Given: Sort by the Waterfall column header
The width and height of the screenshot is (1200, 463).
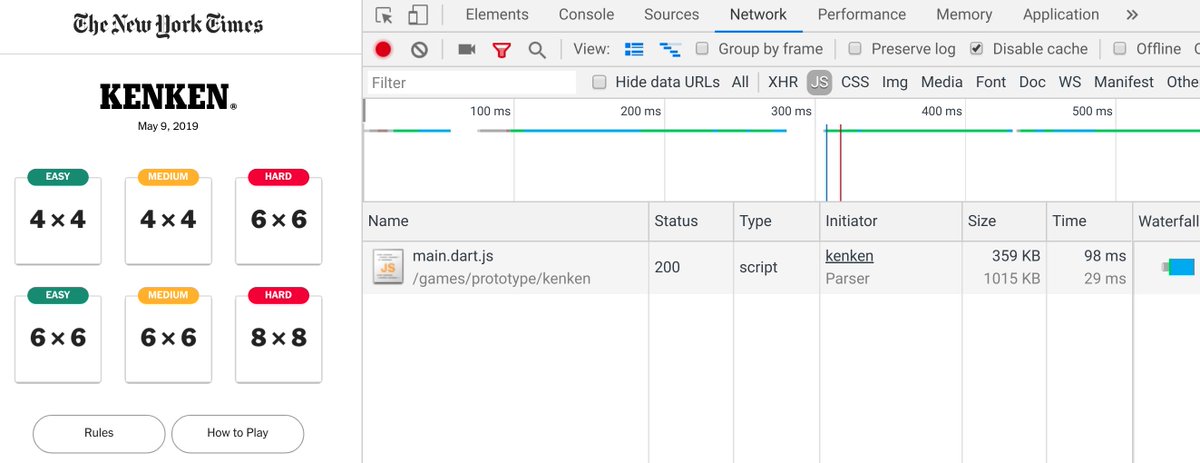Looking at the screenshot, I should click(1166, 221).
